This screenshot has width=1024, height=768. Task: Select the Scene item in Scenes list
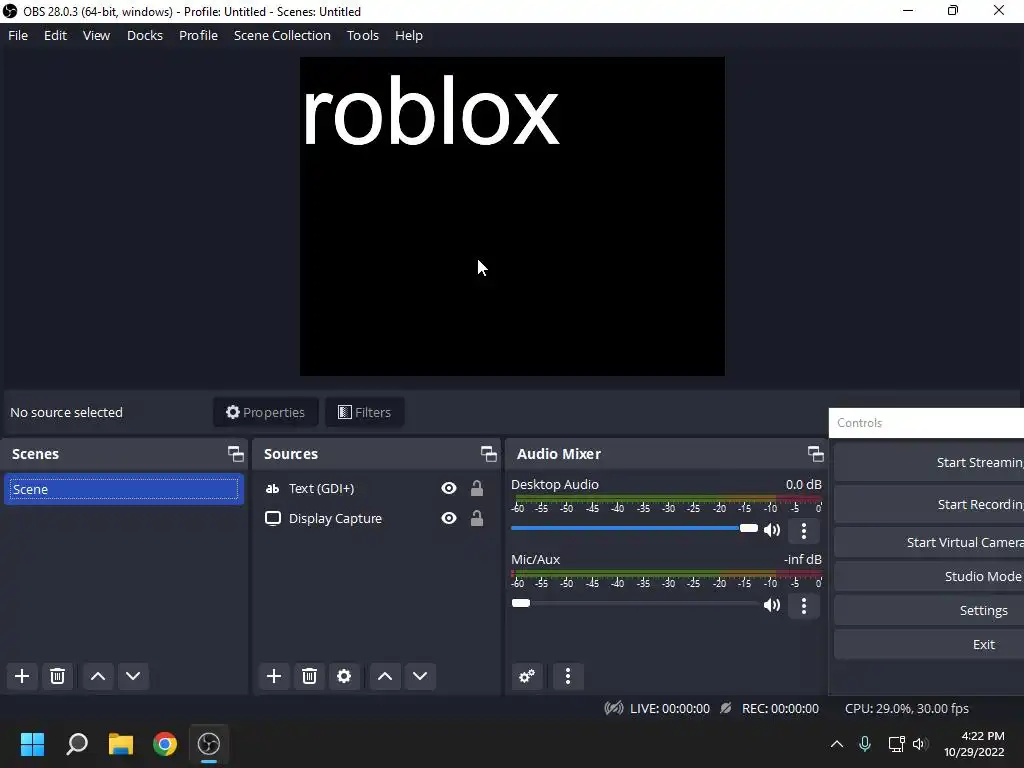click(124, 489)
